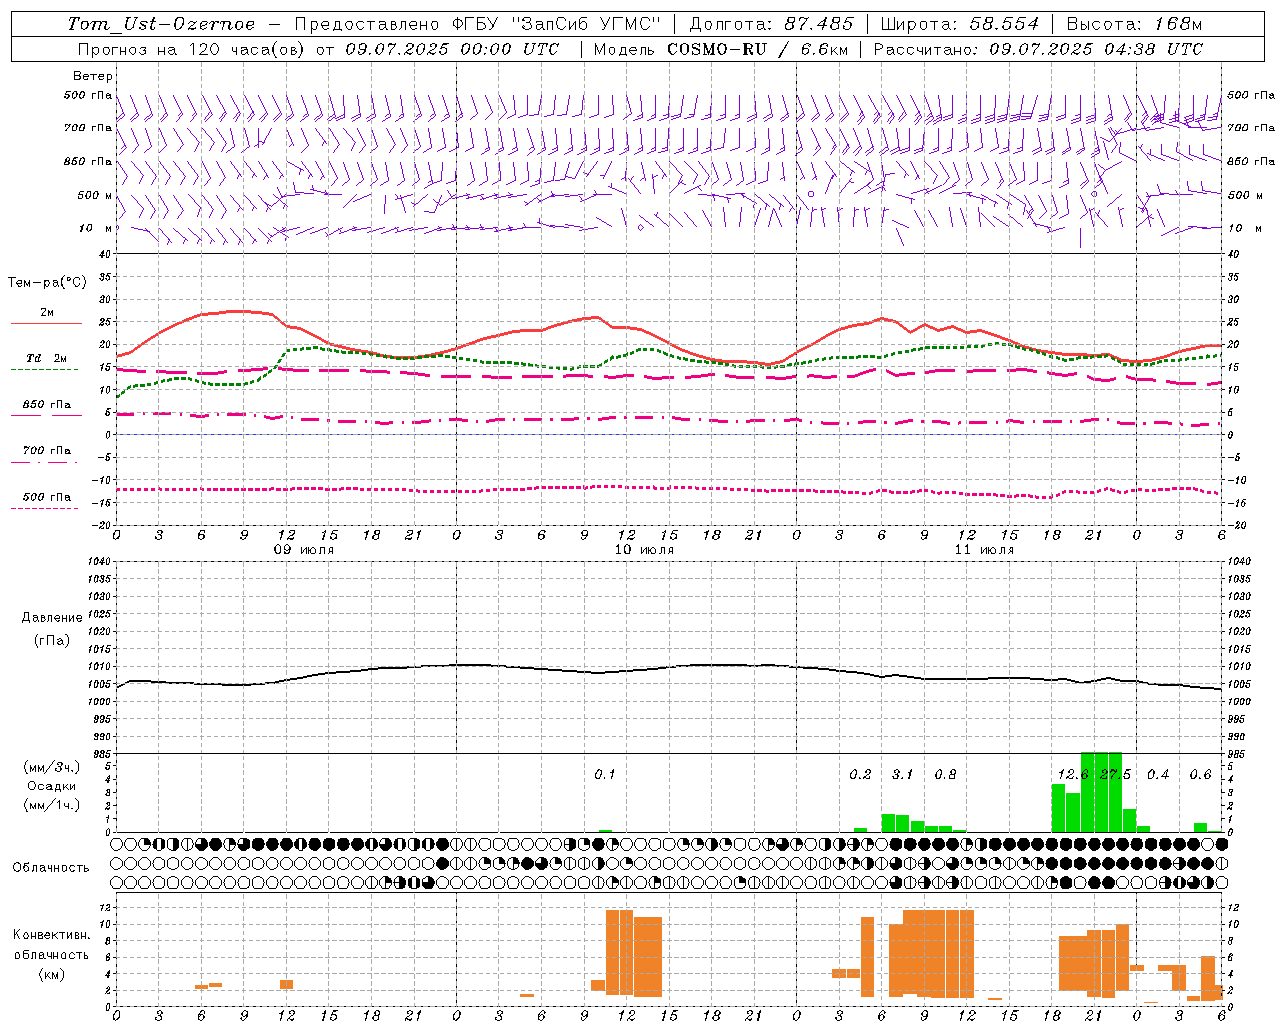Click the "Конвективн." convective cloud label
1280x1024 pixels.
click(x=52, y=935)
